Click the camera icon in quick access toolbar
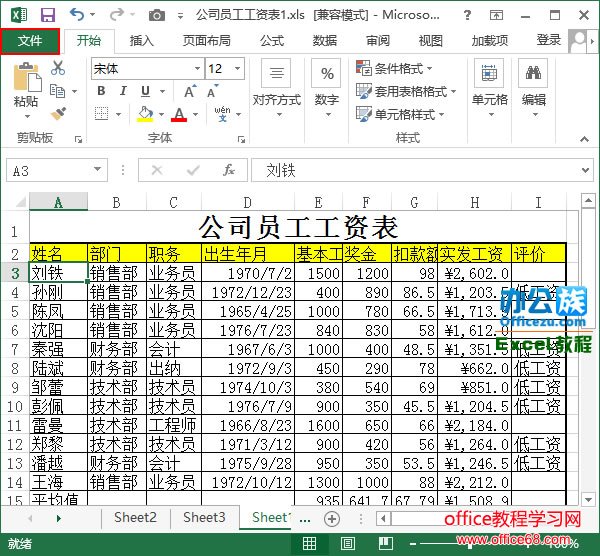 [x=157, y=15]
